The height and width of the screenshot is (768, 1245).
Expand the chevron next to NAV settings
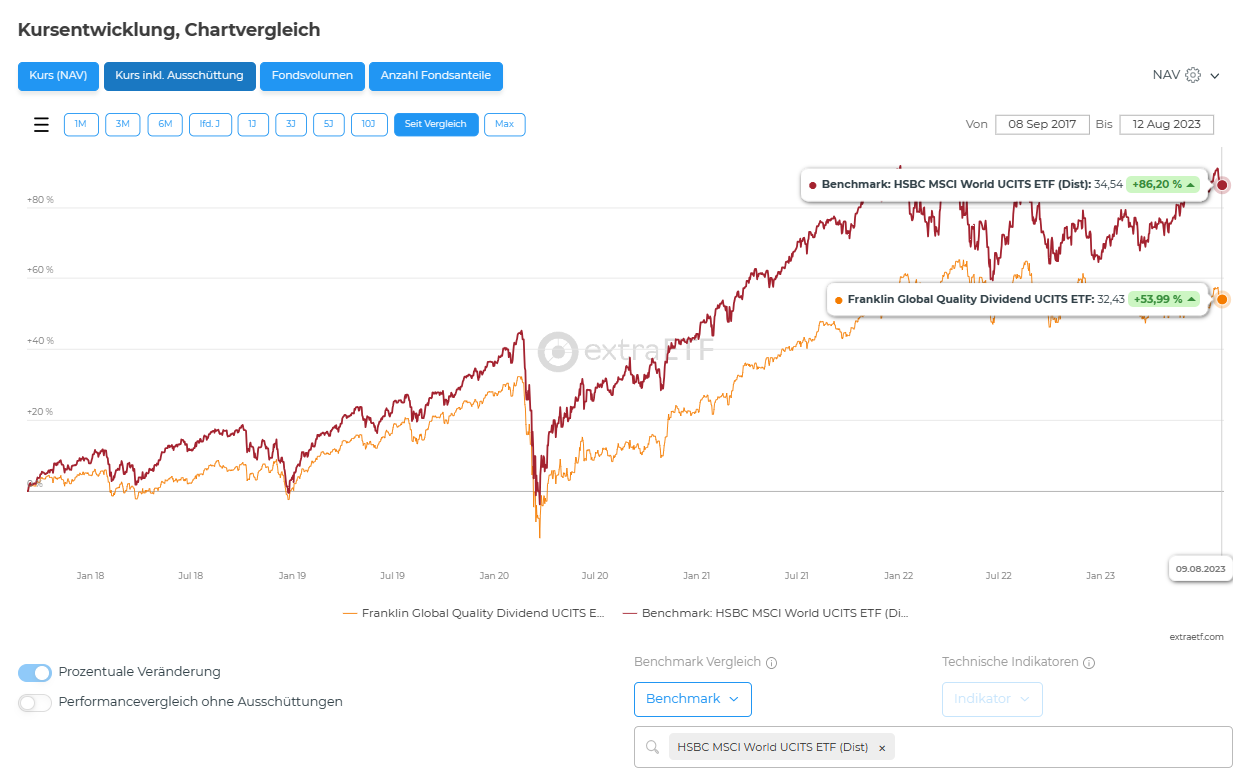click(1215, 76)
